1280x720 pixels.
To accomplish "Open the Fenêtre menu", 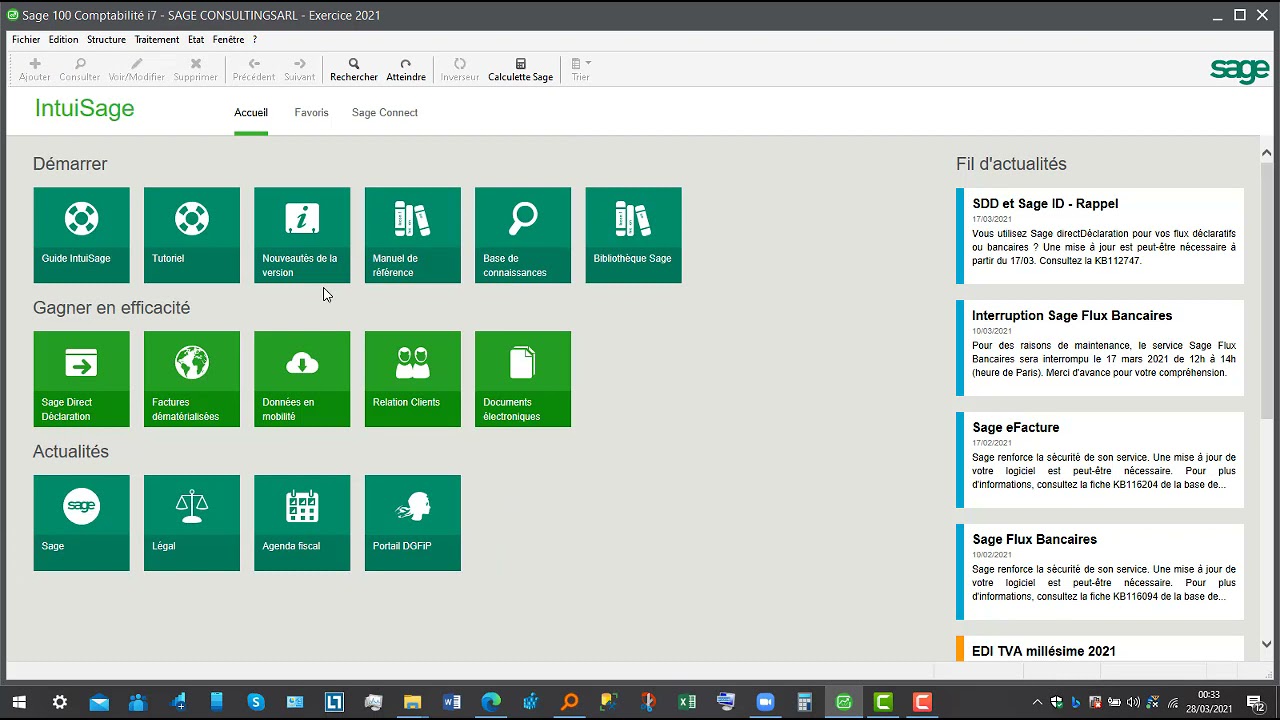I will pos(228,40).
